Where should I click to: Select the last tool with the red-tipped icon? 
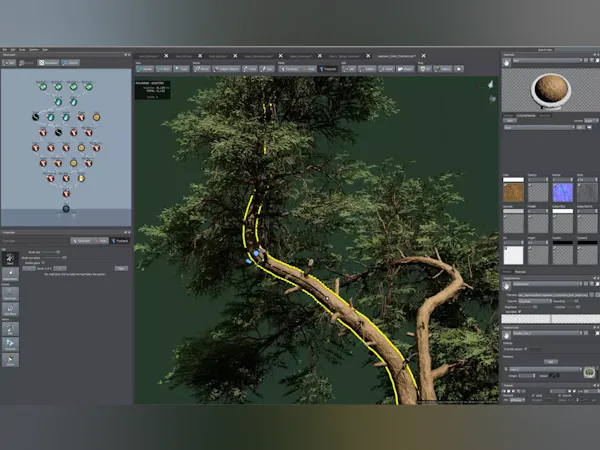click(x=10, y=360)
